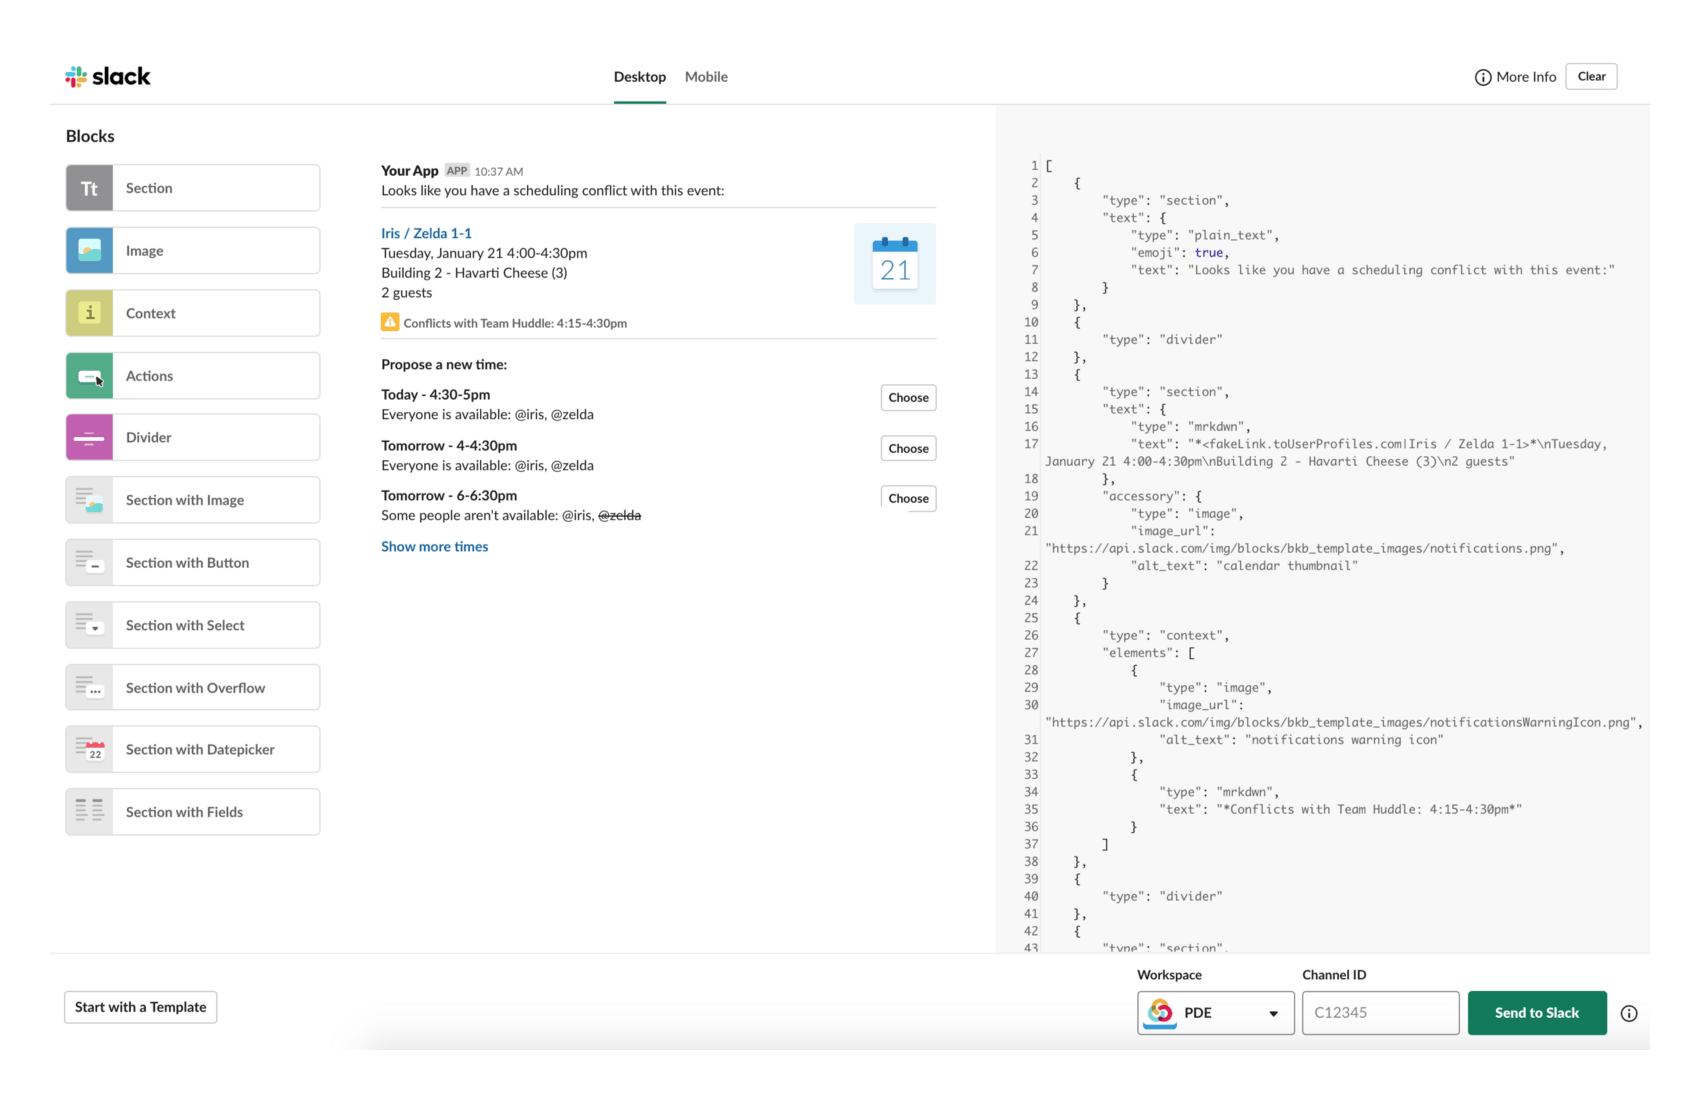The height and width of the screenshot is (1100, 1700).
Task: Click the Context block label
Action: coord(151,313)
